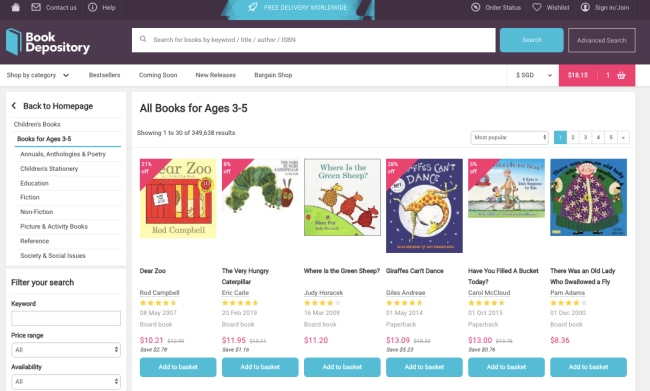
Task: Open the Most popular sort dropdown
Action: click(509, 137)
